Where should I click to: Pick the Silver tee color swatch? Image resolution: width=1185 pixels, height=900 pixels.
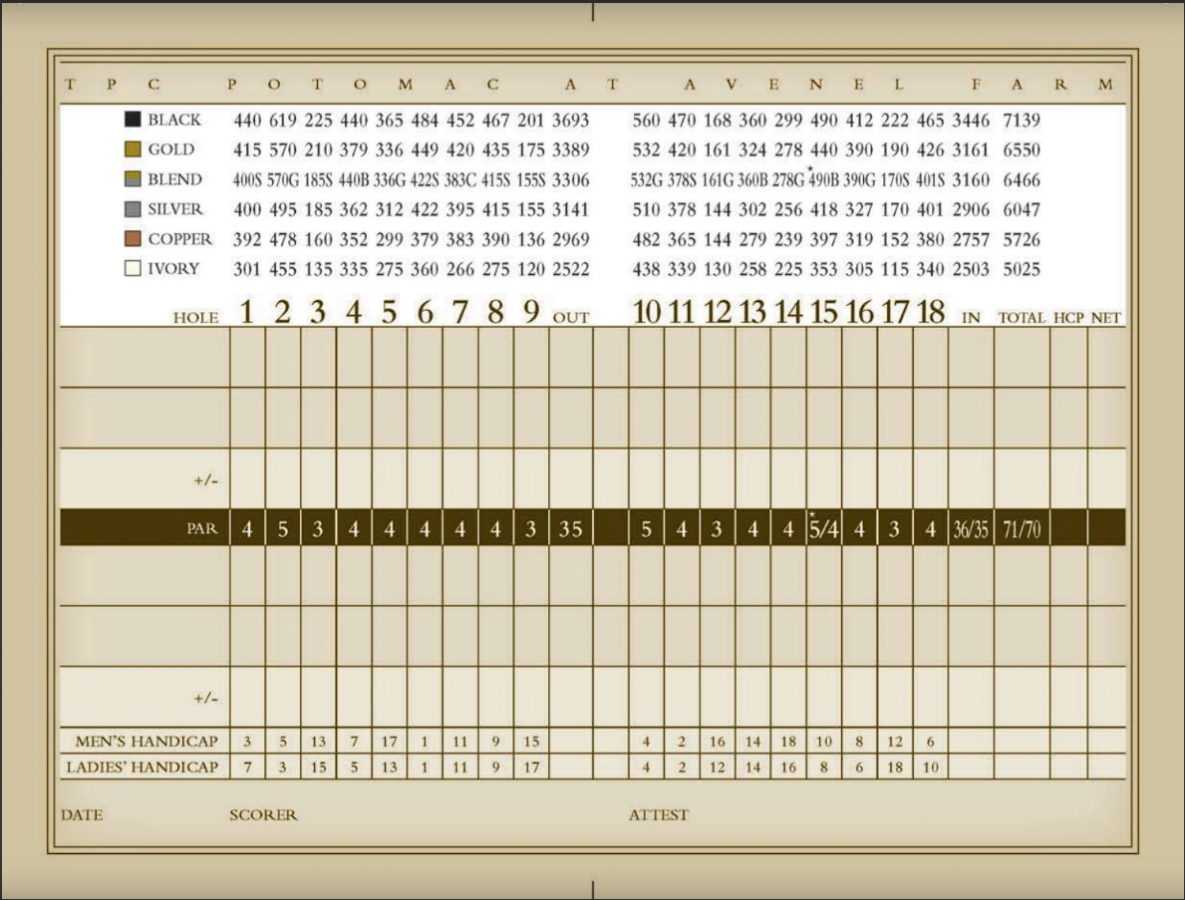[x=132, y=210]
